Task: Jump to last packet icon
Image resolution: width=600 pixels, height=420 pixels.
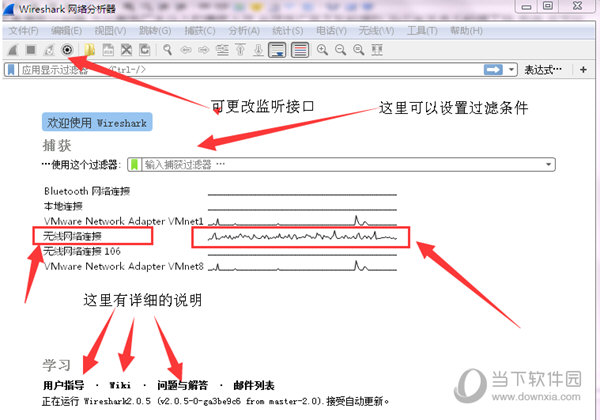Action: 259,50
